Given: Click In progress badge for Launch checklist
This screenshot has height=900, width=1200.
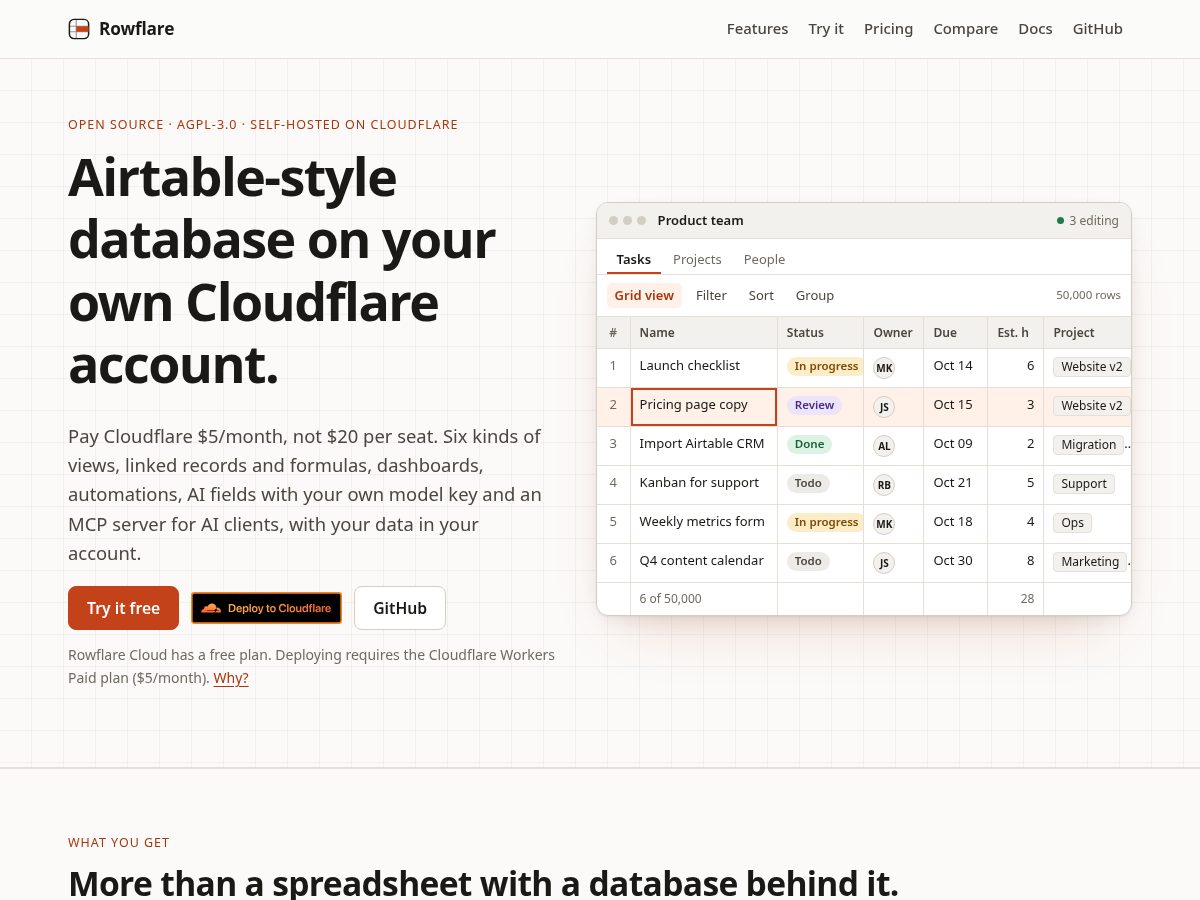Looking at the screenshot, I should click(826, 366).
